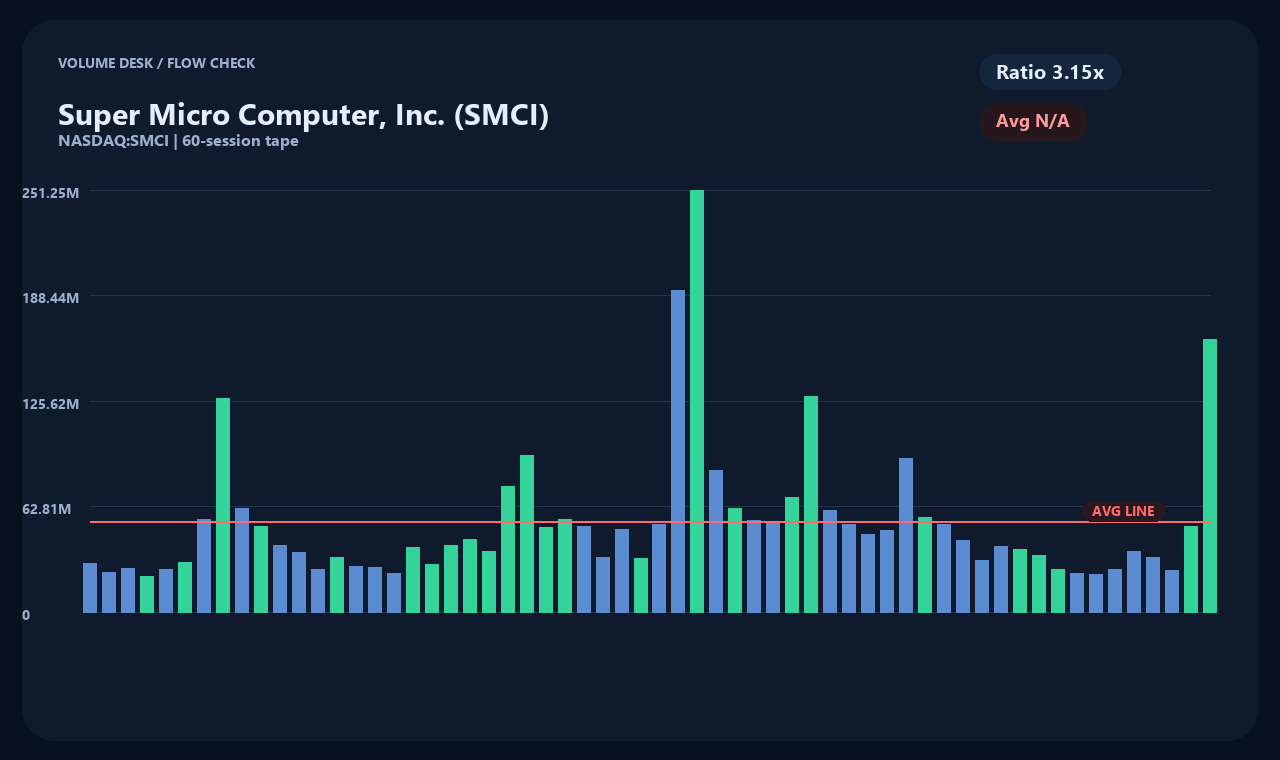This screenshot has height=760, width=1280.
Task: Click the 62.81M axis label
Action: click(x=47, y=509)
